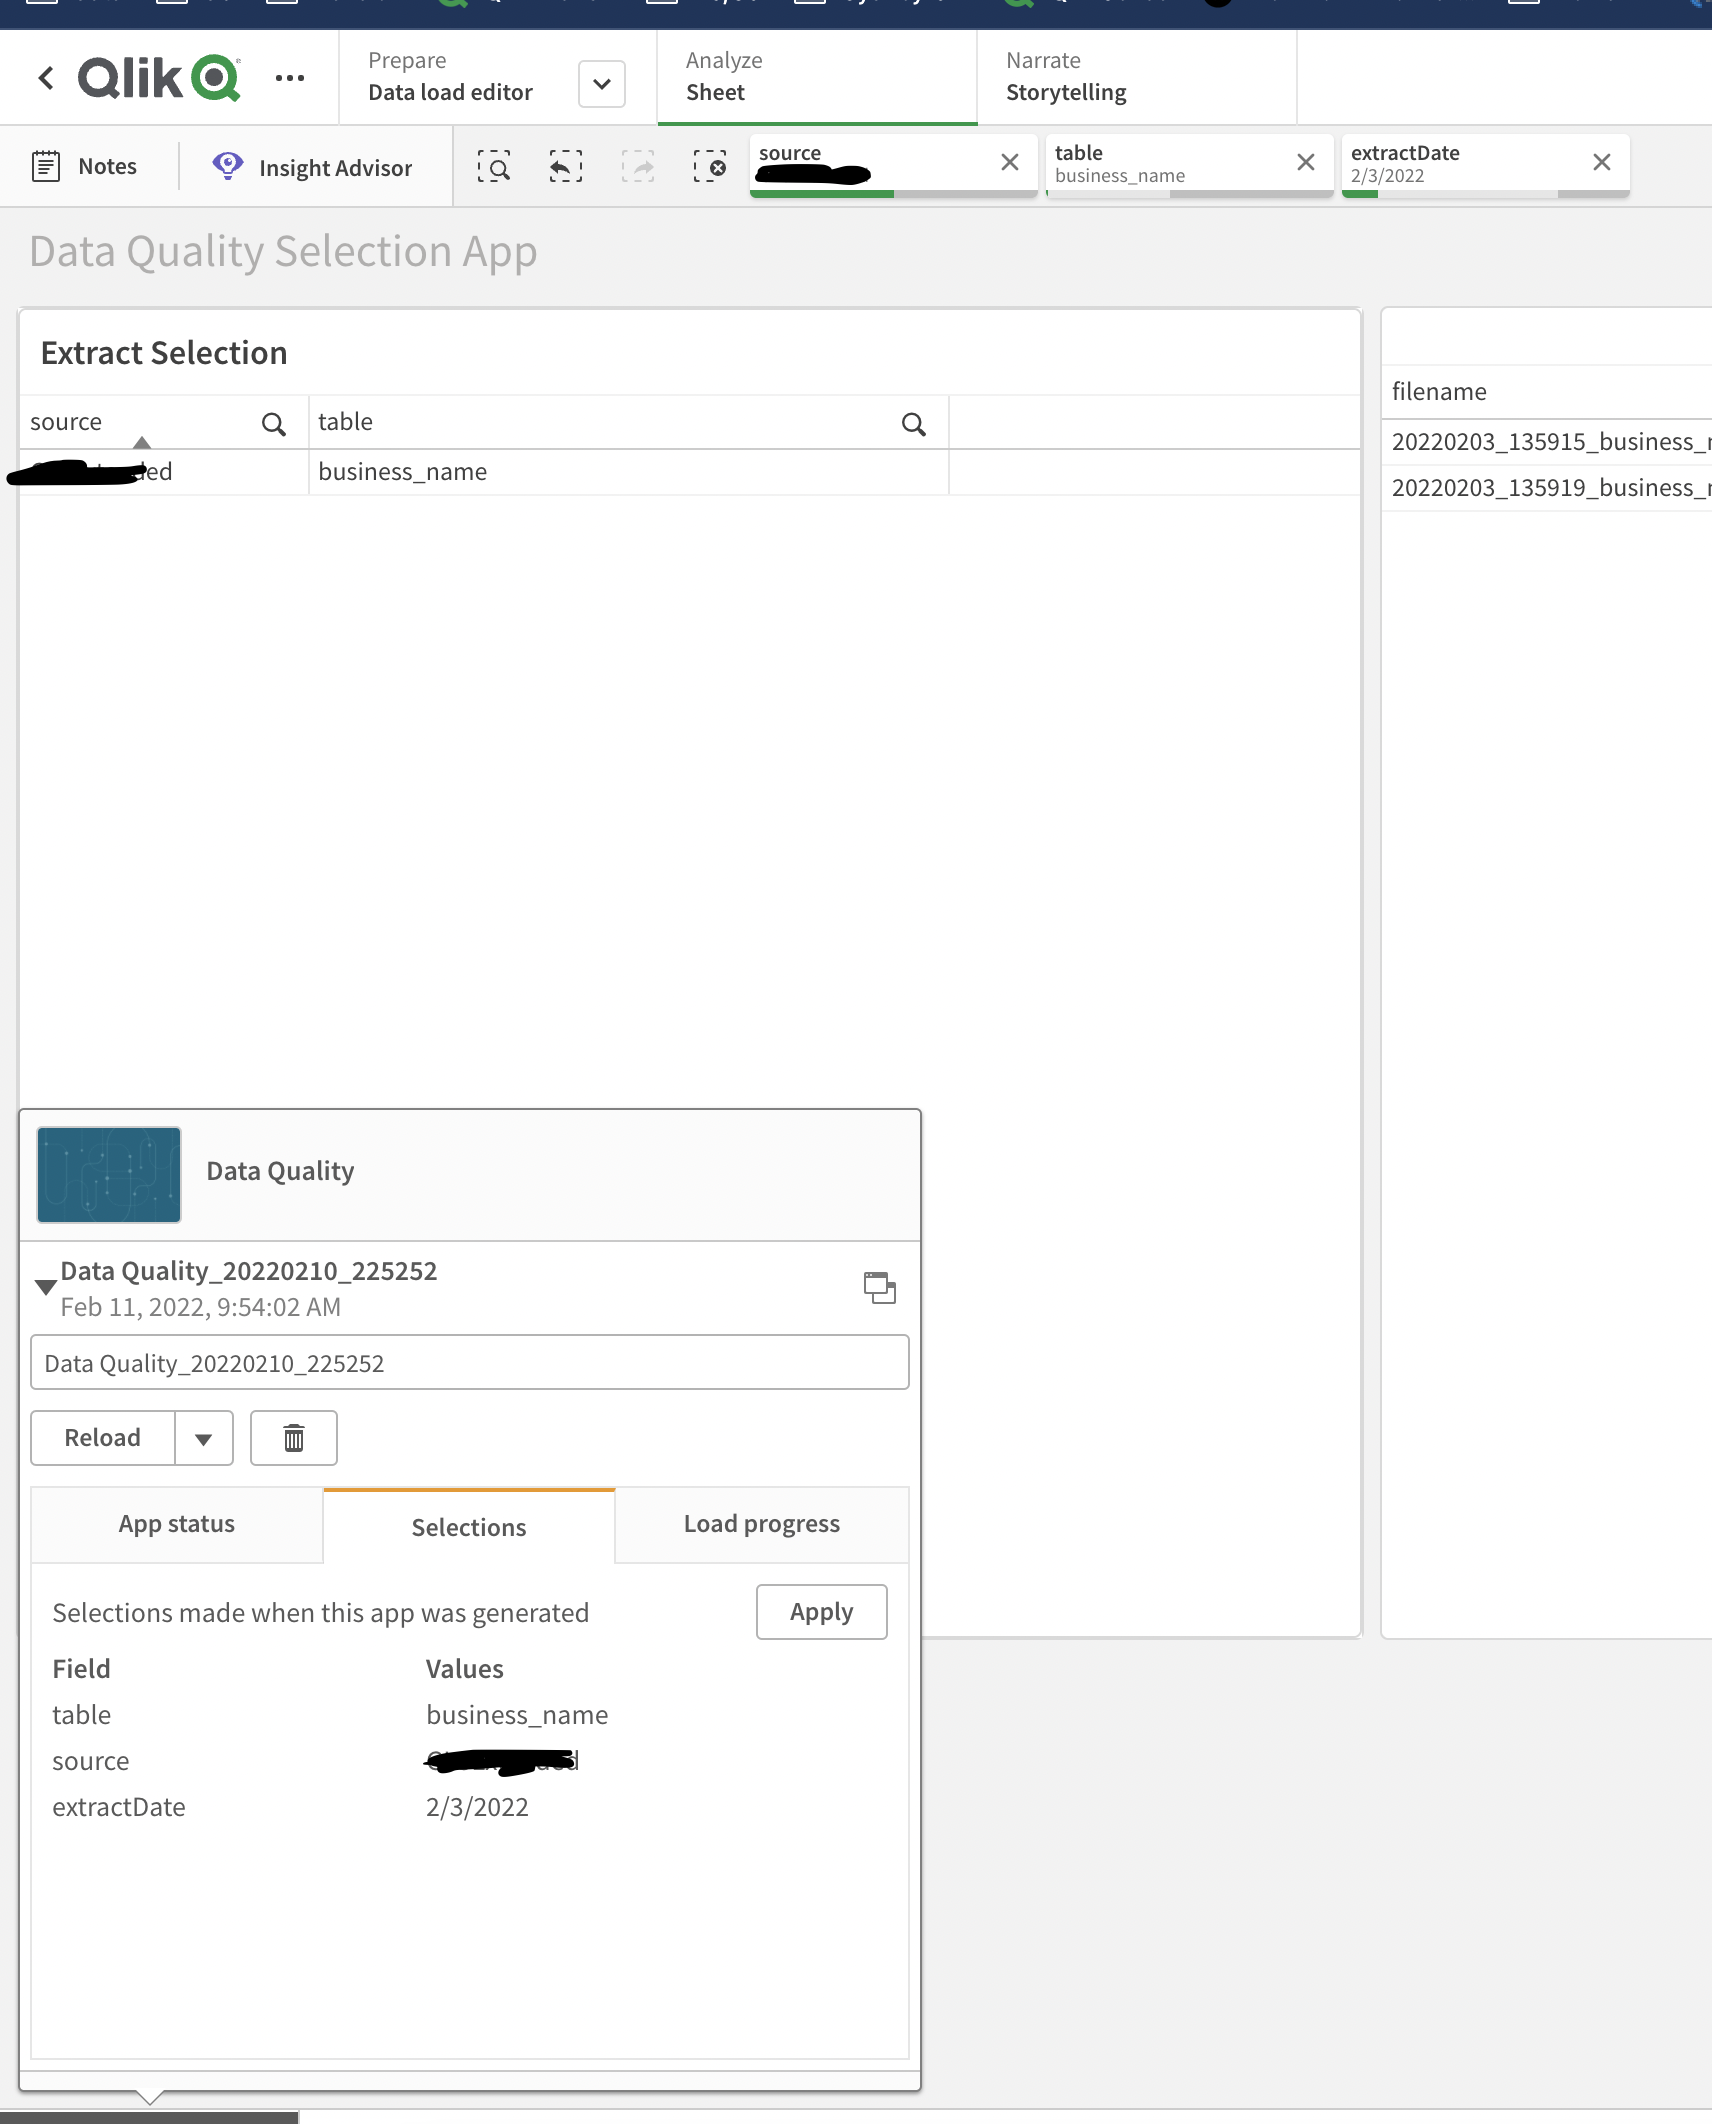The height and width of the screenshot is (2124, 1712).
Task: Step back in selections
Action: point(566,166)
